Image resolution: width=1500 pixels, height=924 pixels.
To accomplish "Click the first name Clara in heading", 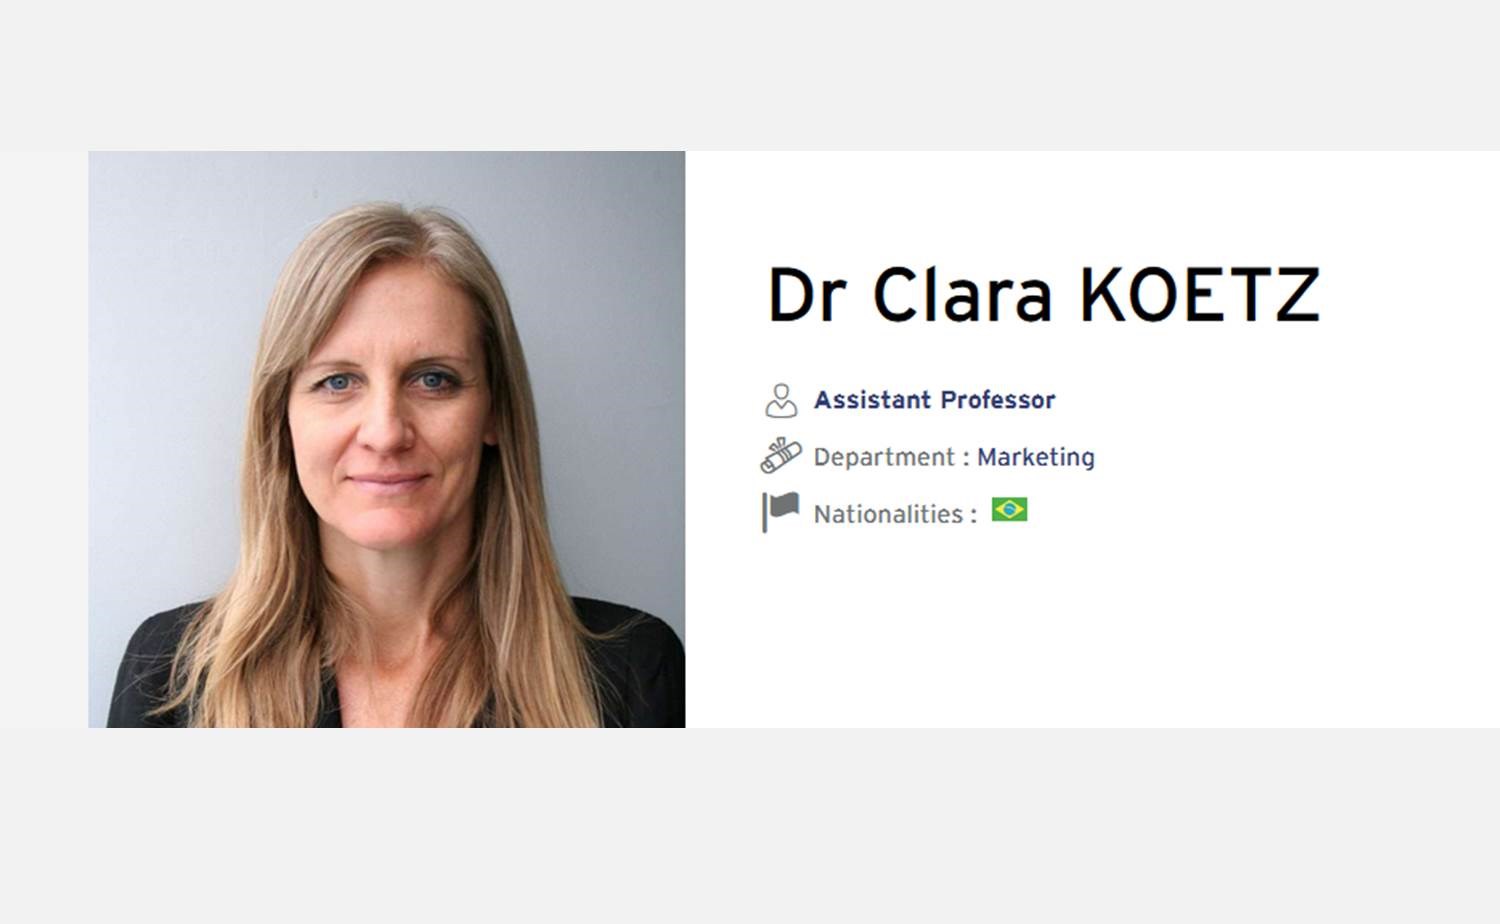I will click(963, 294).
